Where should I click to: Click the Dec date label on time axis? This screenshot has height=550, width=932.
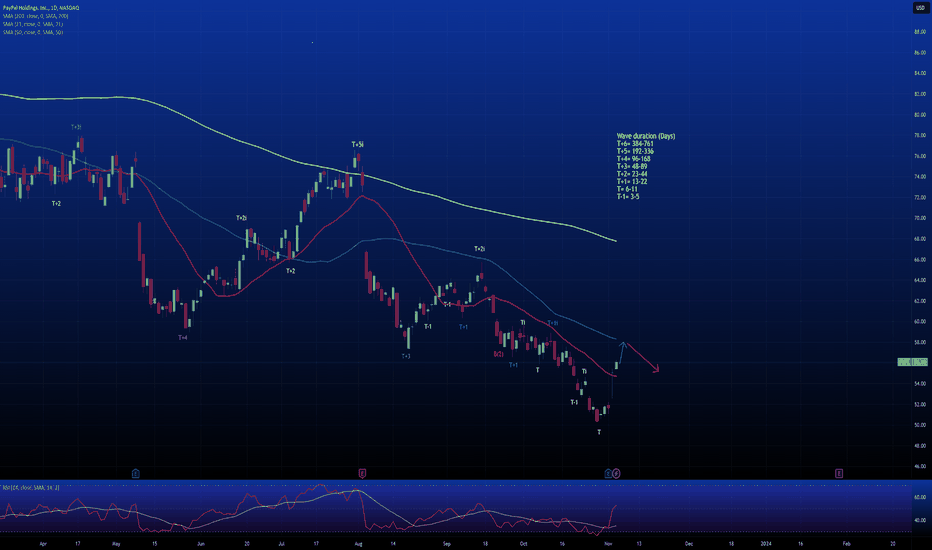click(x=688, y=544)
